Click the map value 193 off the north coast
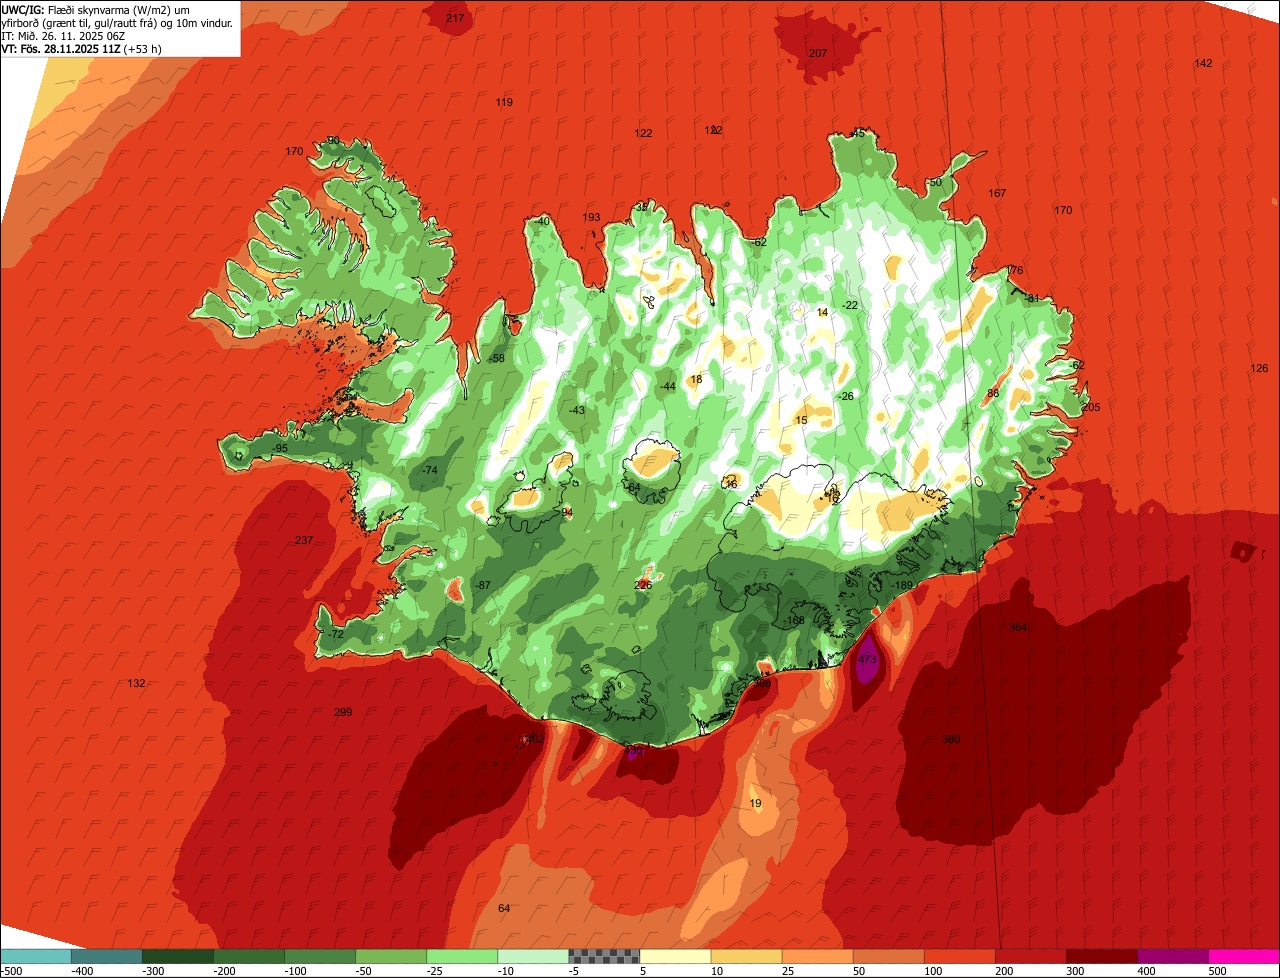1280x978 pixels. (591, 217)
